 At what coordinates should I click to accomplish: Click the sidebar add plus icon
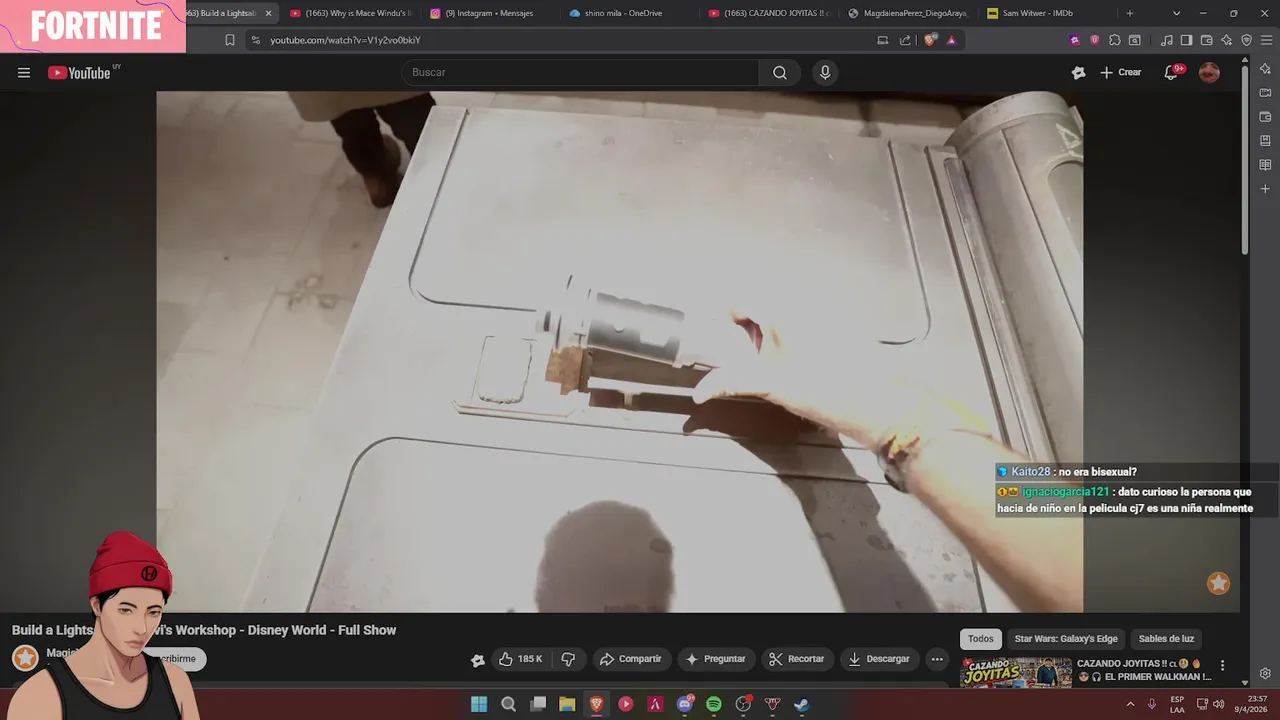(1265, 189)
